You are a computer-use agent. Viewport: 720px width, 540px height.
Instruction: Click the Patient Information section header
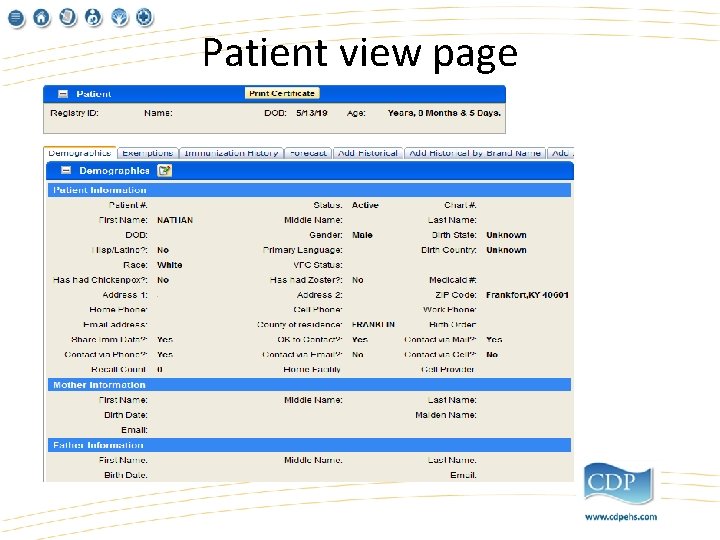[x=309, y=190]
